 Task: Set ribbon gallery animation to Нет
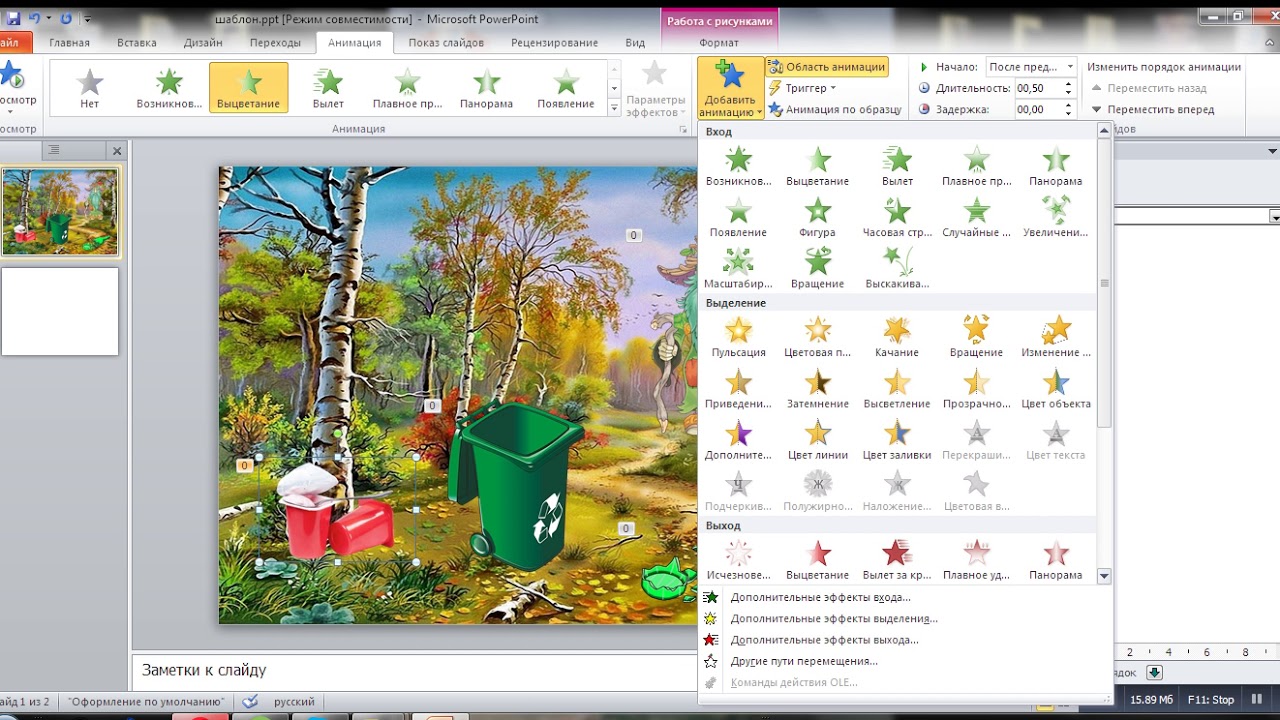90,87
